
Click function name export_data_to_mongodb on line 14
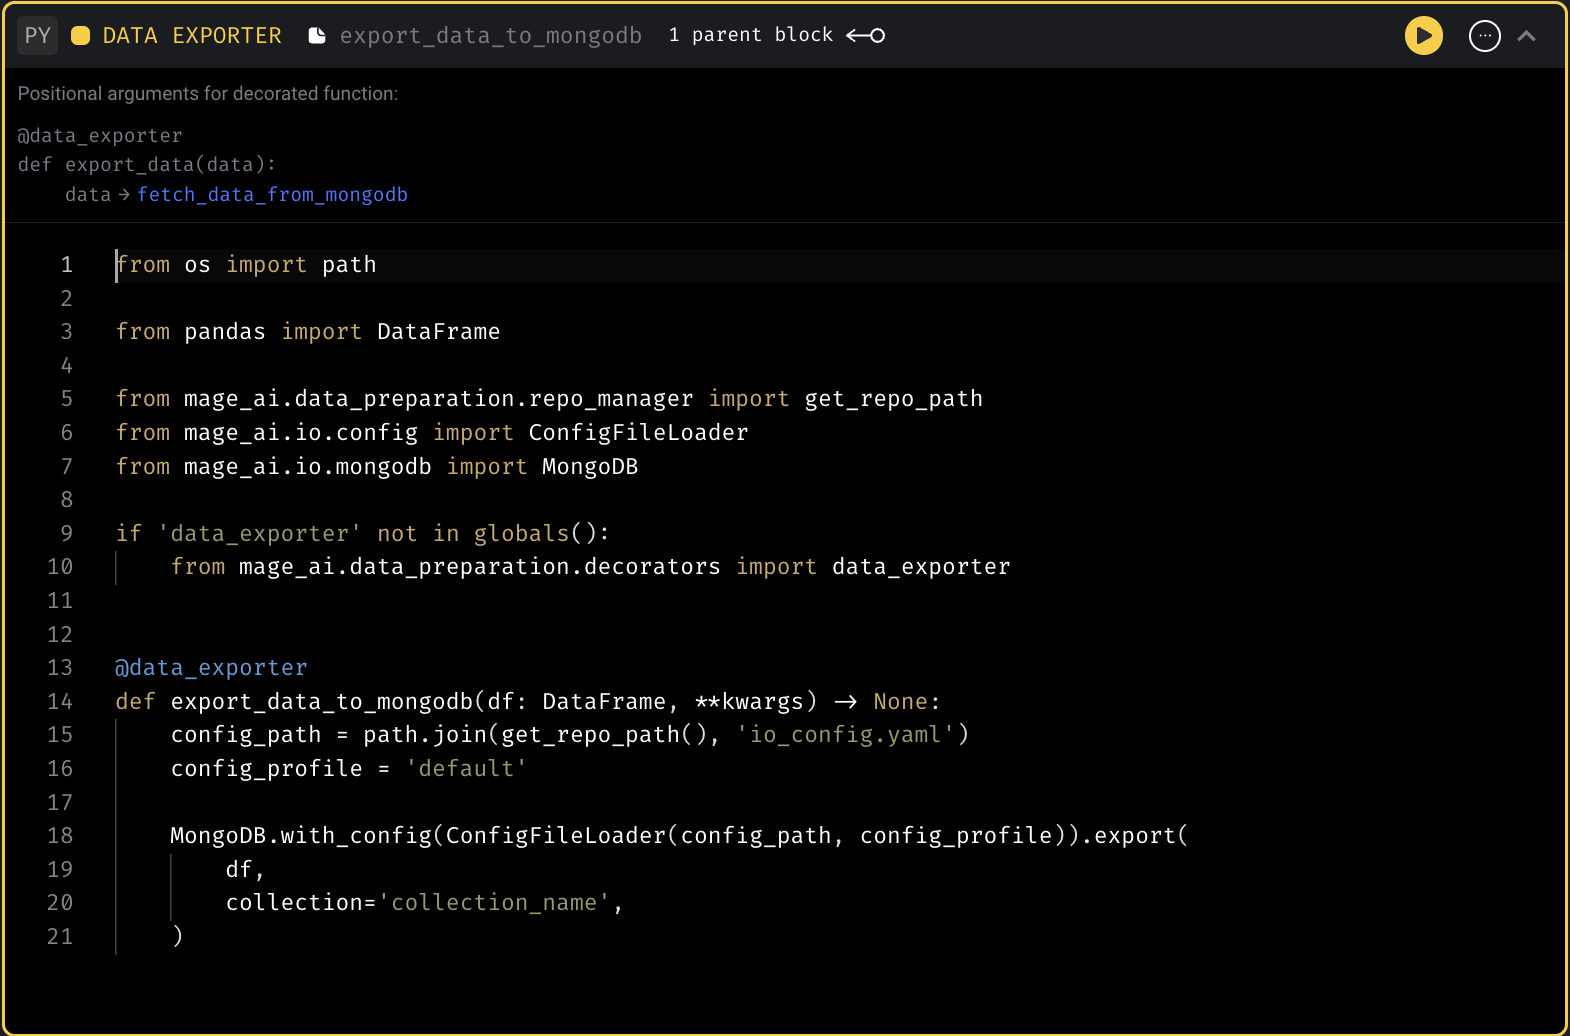click(x=321, y=702)
